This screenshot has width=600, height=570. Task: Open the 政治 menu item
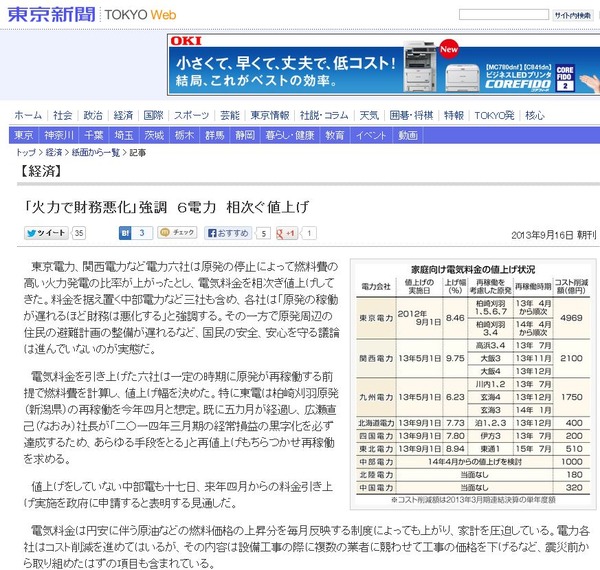pos(93,115)
